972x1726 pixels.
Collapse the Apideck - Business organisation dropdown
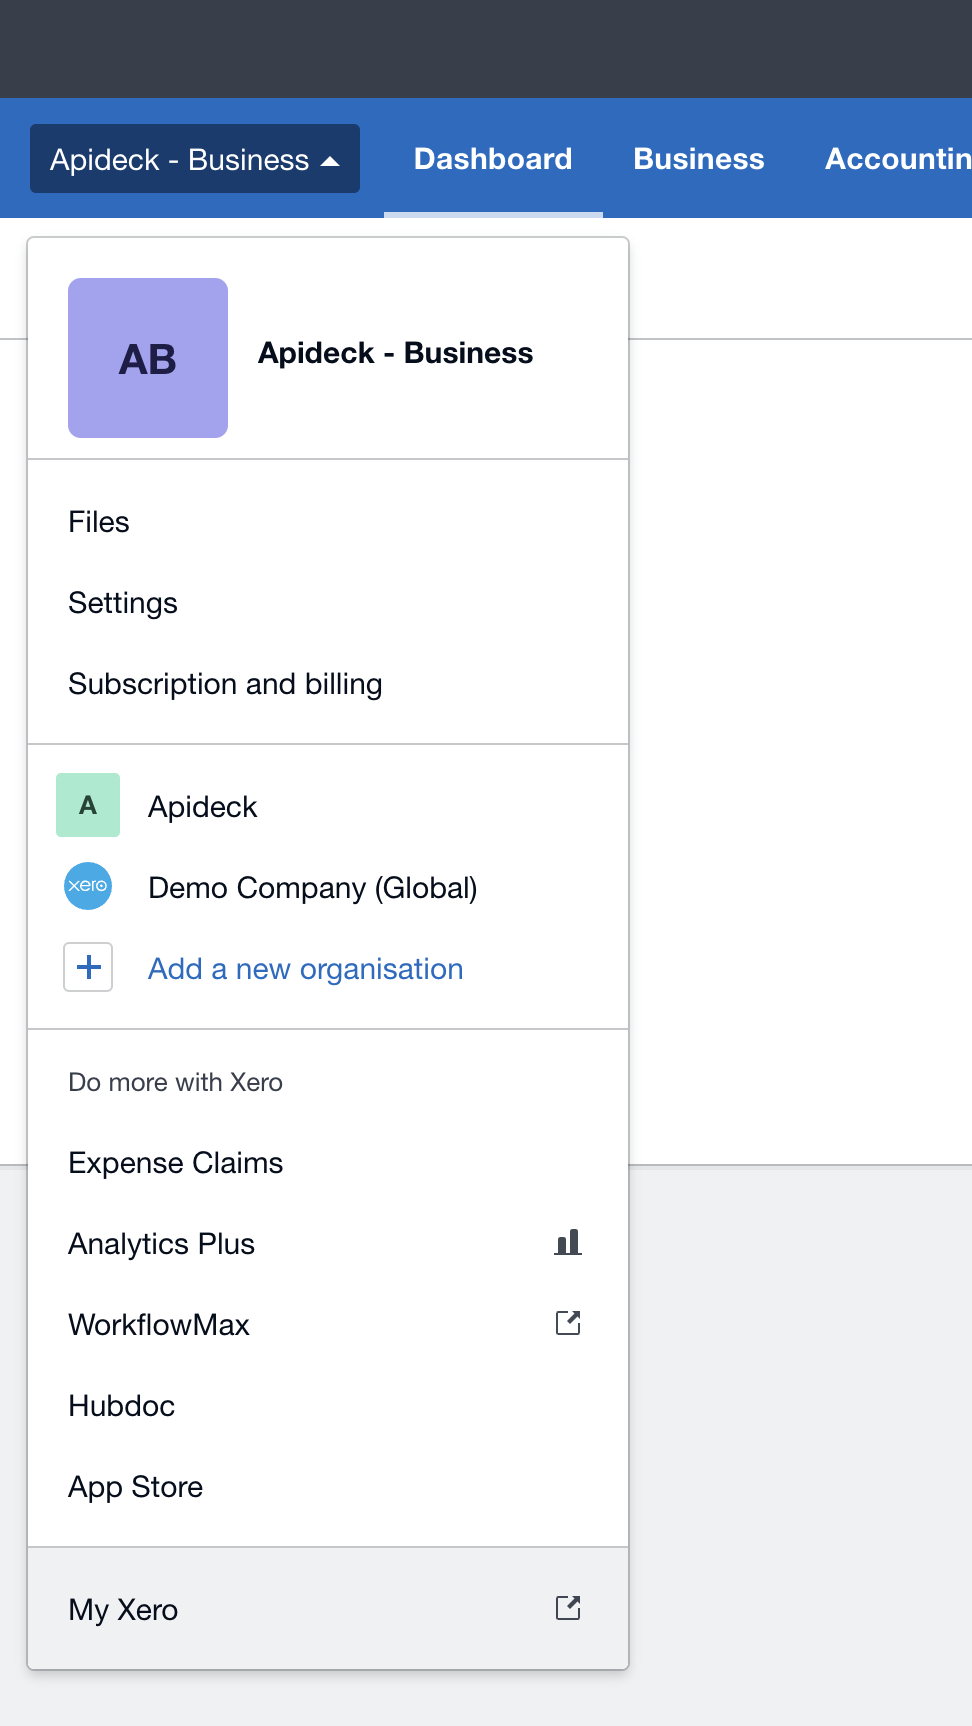[x=195, y=159]
